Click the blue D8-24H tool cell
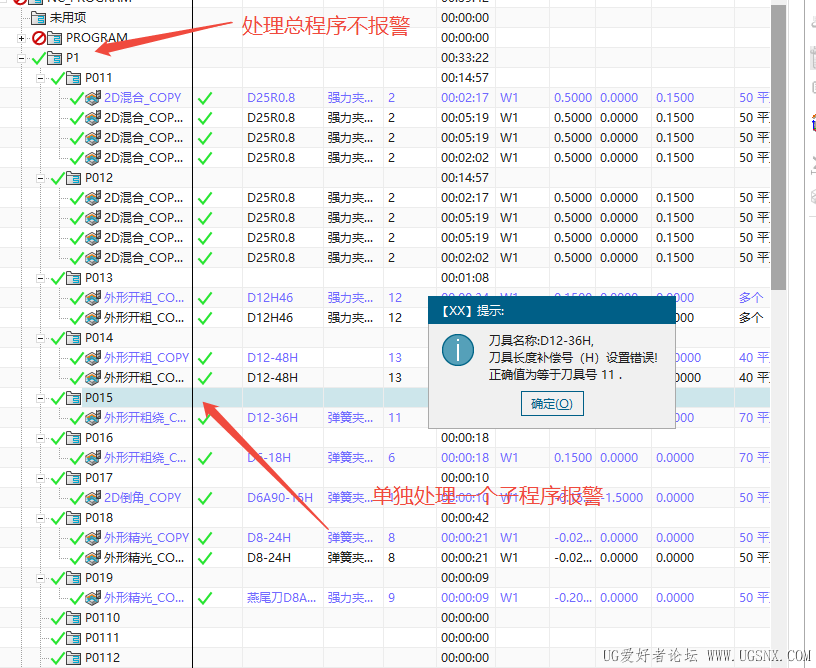816x668 pixels. (x=269, y=538)
